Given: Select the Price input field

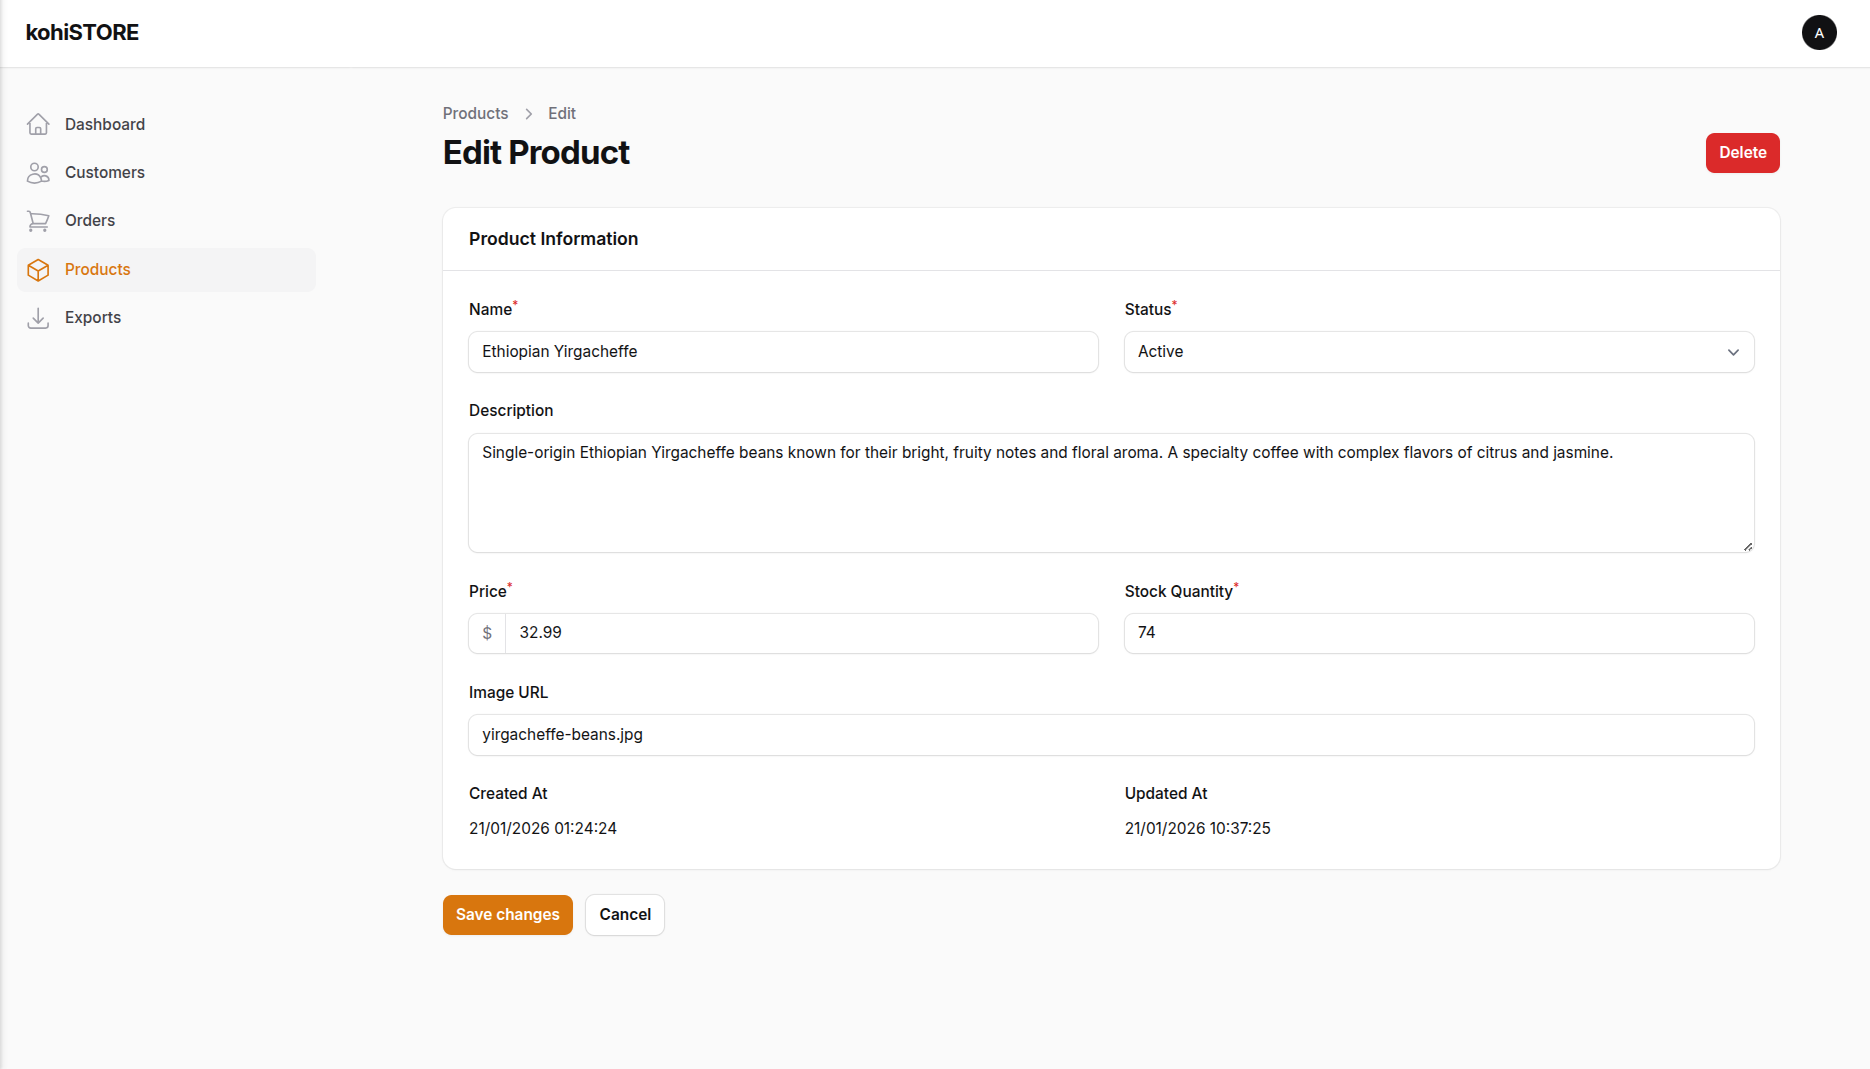Looking at the screenshot, I should 800,633.
